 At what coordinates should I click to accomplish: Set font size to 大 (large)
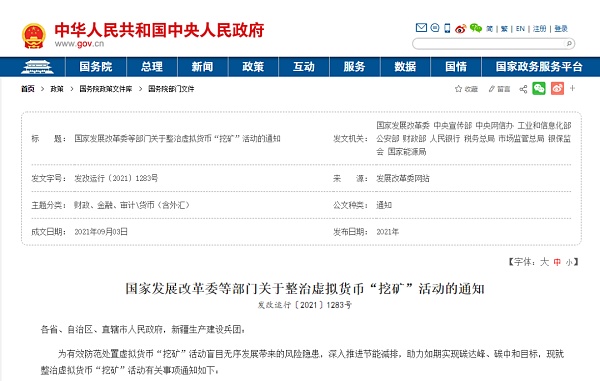pos(544,262)
